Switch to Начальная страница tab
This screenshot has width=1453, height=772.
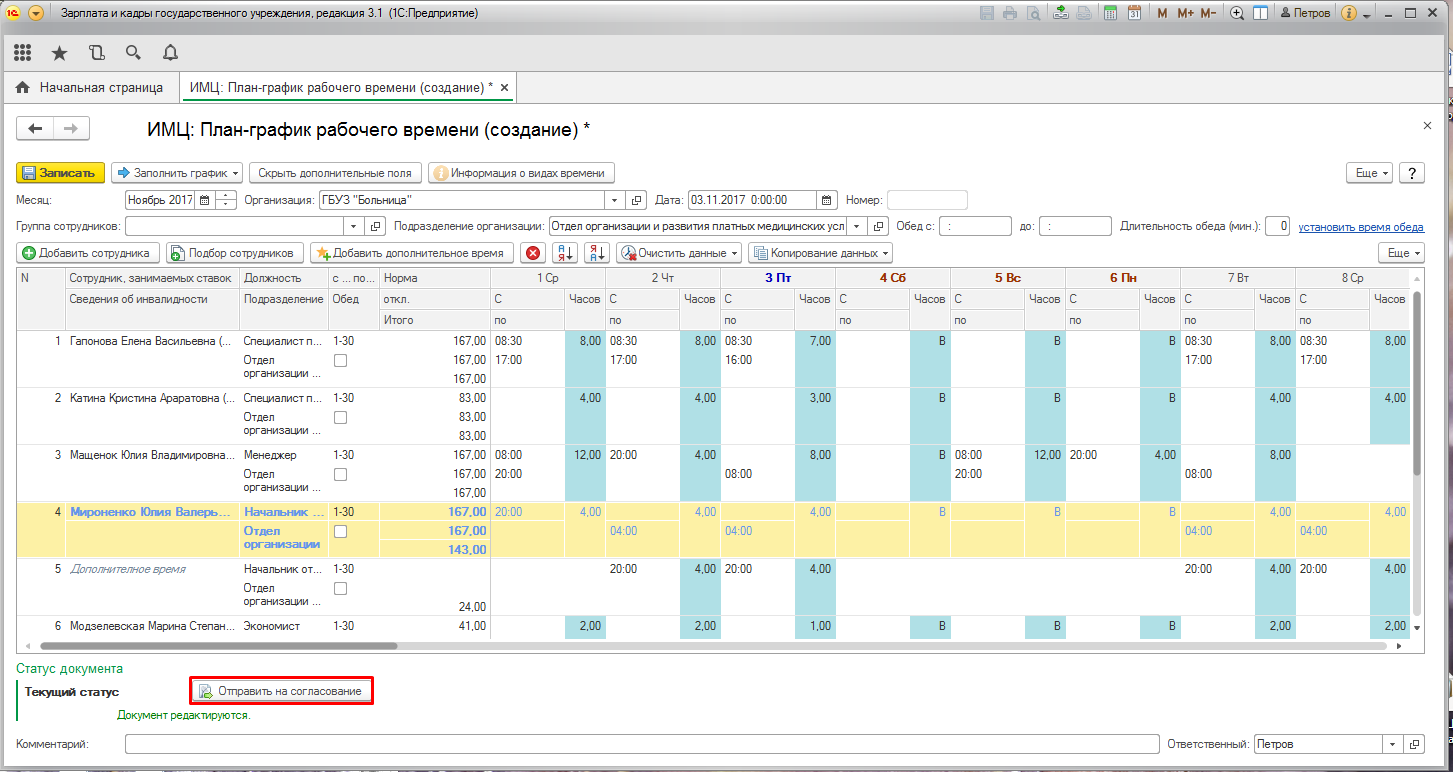(x=90, y=88)
